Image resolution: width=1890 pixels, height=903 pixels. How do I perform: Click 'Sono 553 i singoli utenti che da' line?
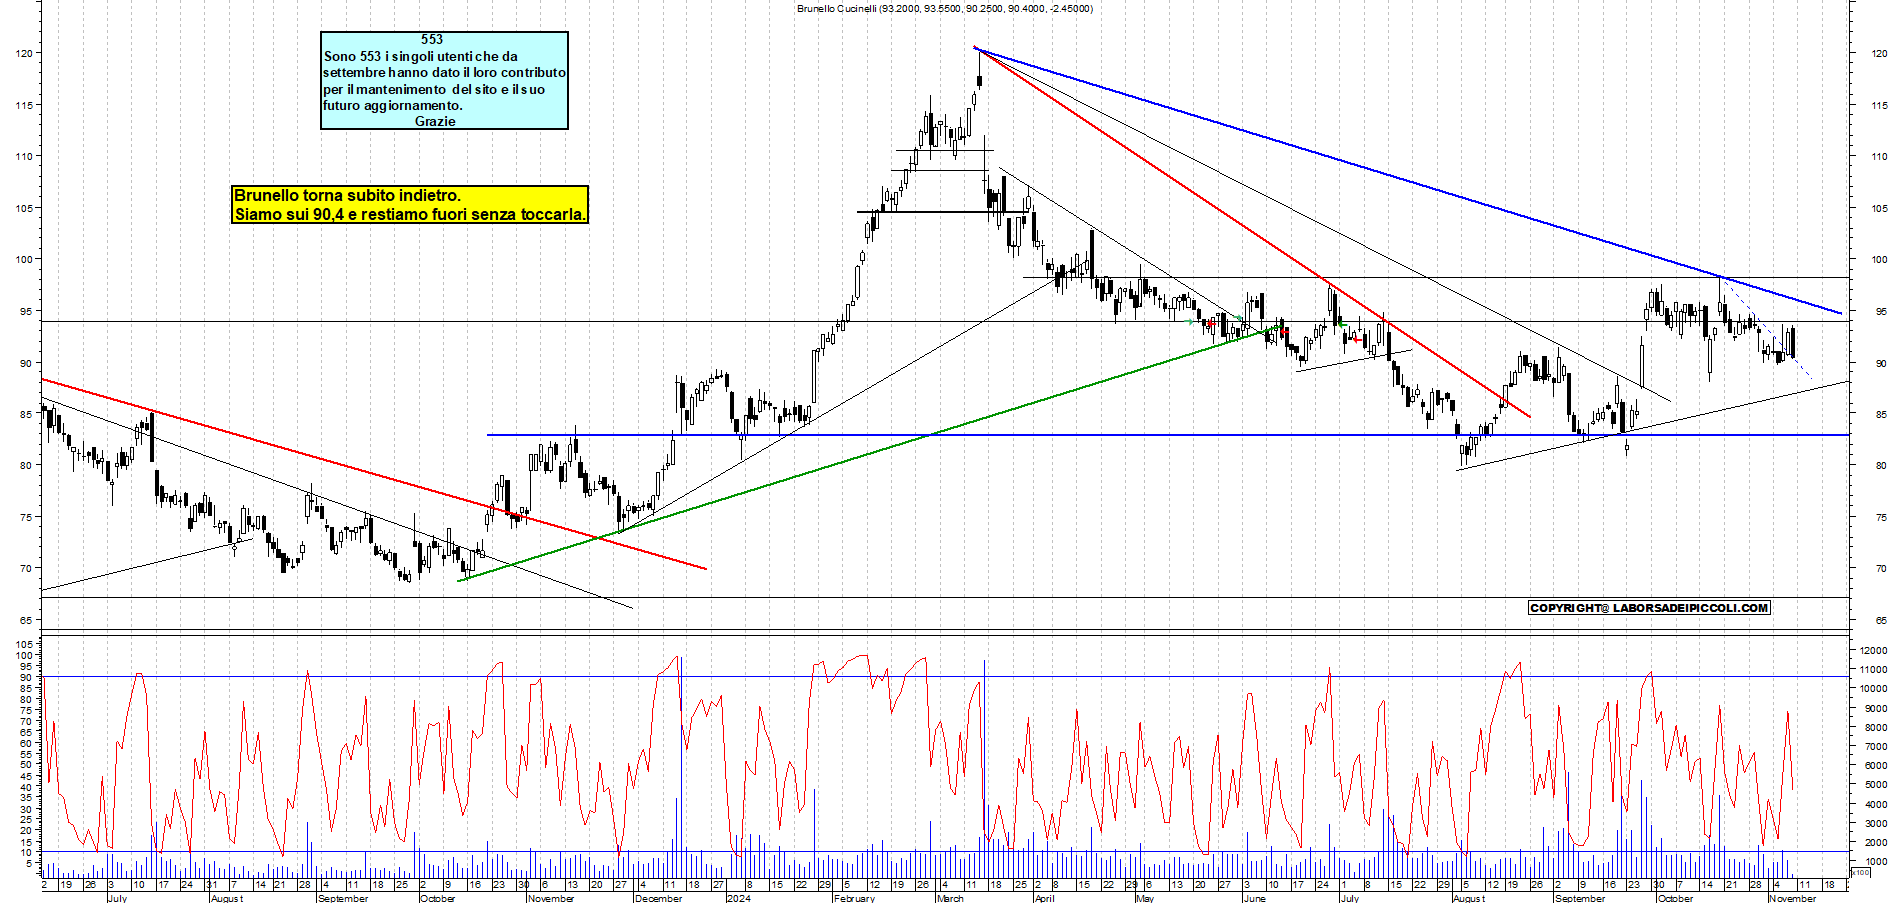click(421, 56)
